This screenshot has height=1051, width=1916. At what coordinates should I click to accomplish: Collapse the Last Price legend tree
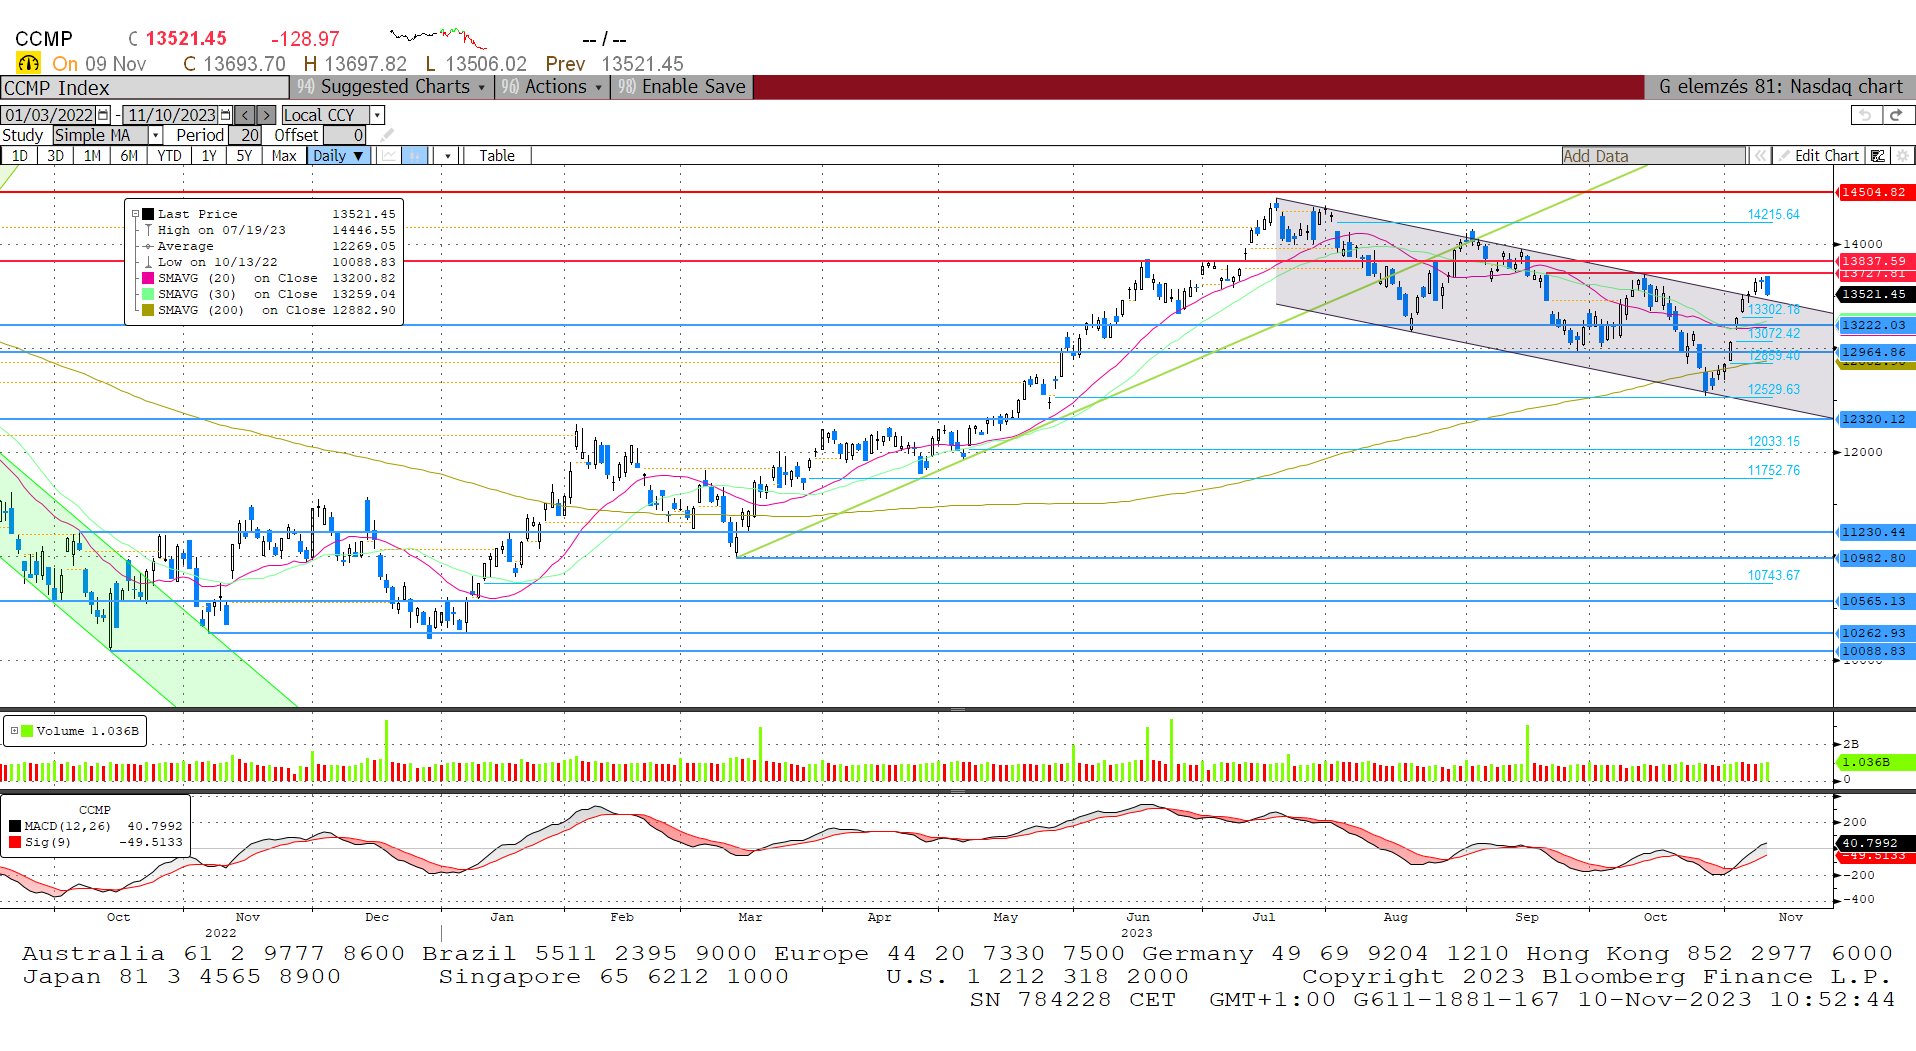coord(135,214)
